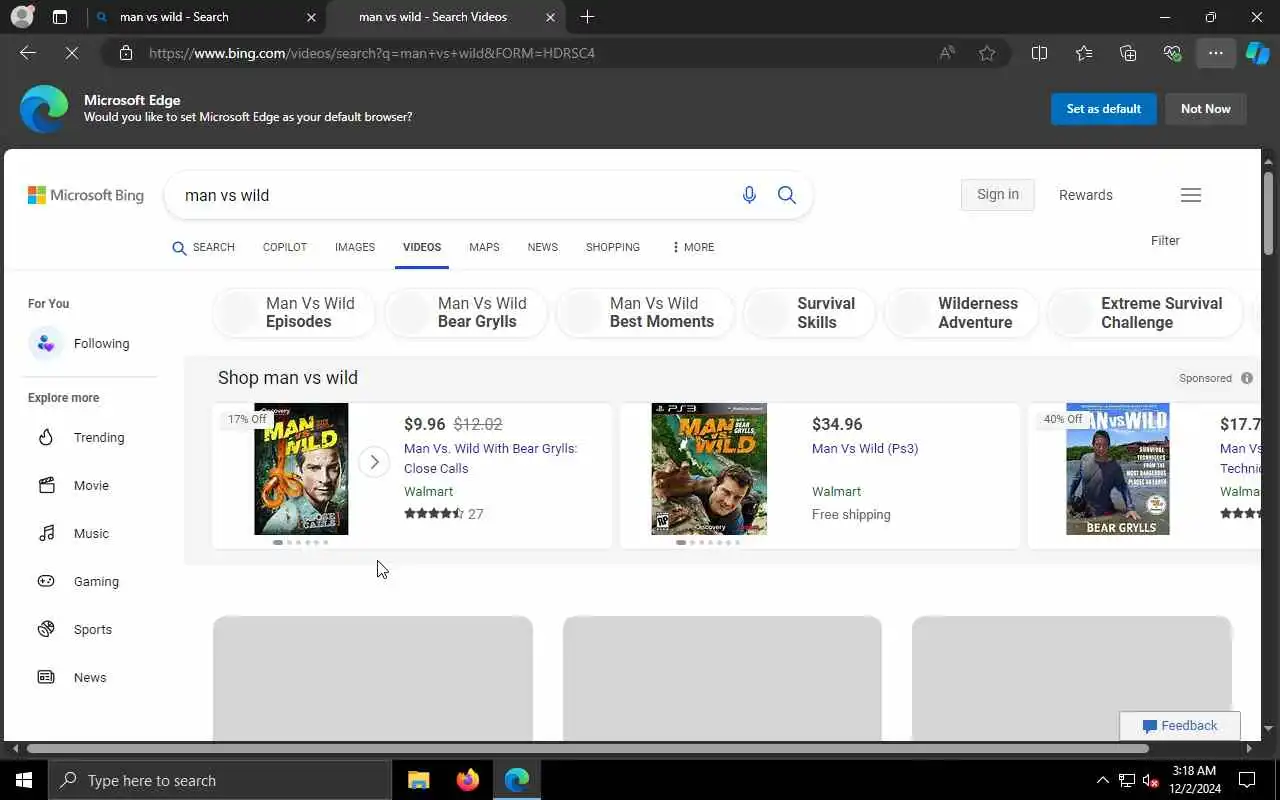
Task: Open Edge Settings and more menu
Action: pyautogui.click(x=1216, y=53)
